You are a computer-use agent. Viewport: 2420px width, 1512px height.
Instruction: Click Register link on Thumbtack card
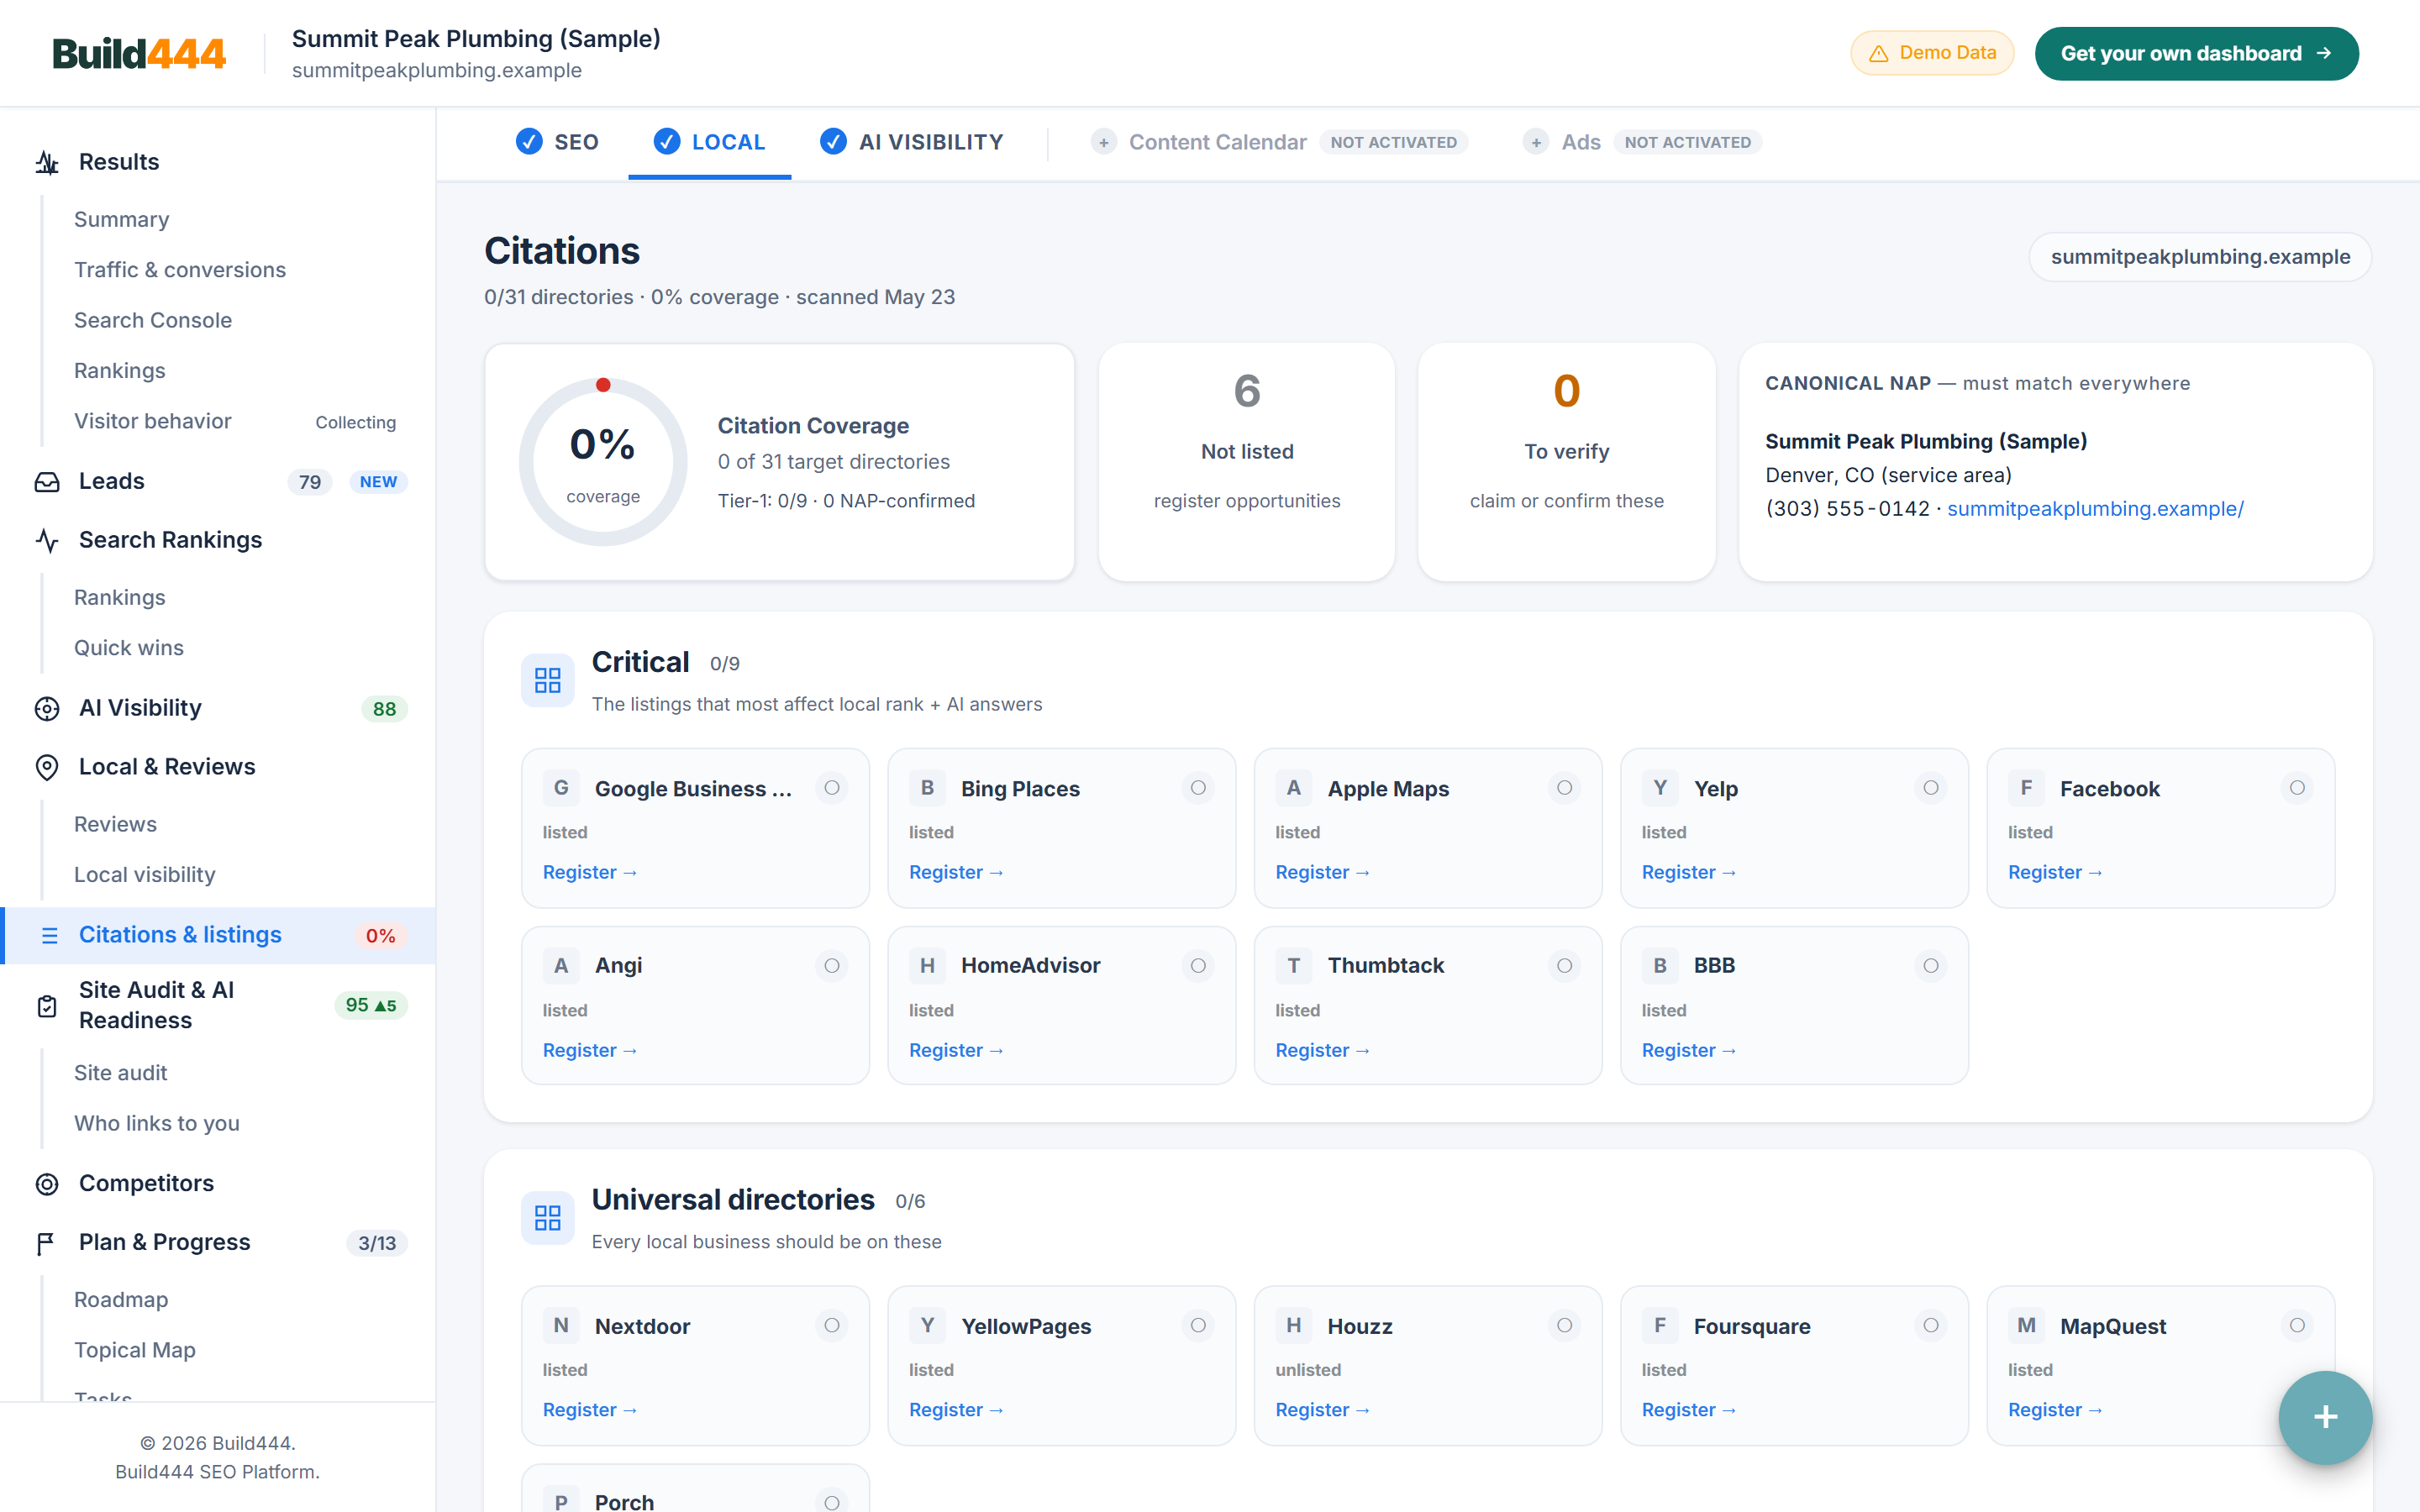[1321, 1051]
